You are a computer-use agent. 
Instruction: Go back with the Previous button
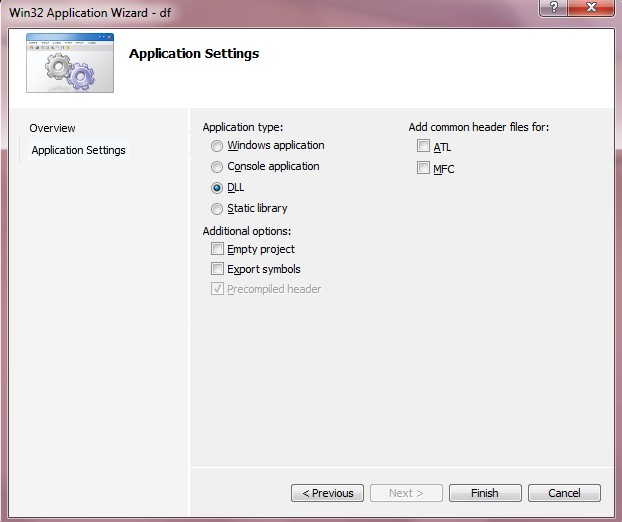(327, 493)
